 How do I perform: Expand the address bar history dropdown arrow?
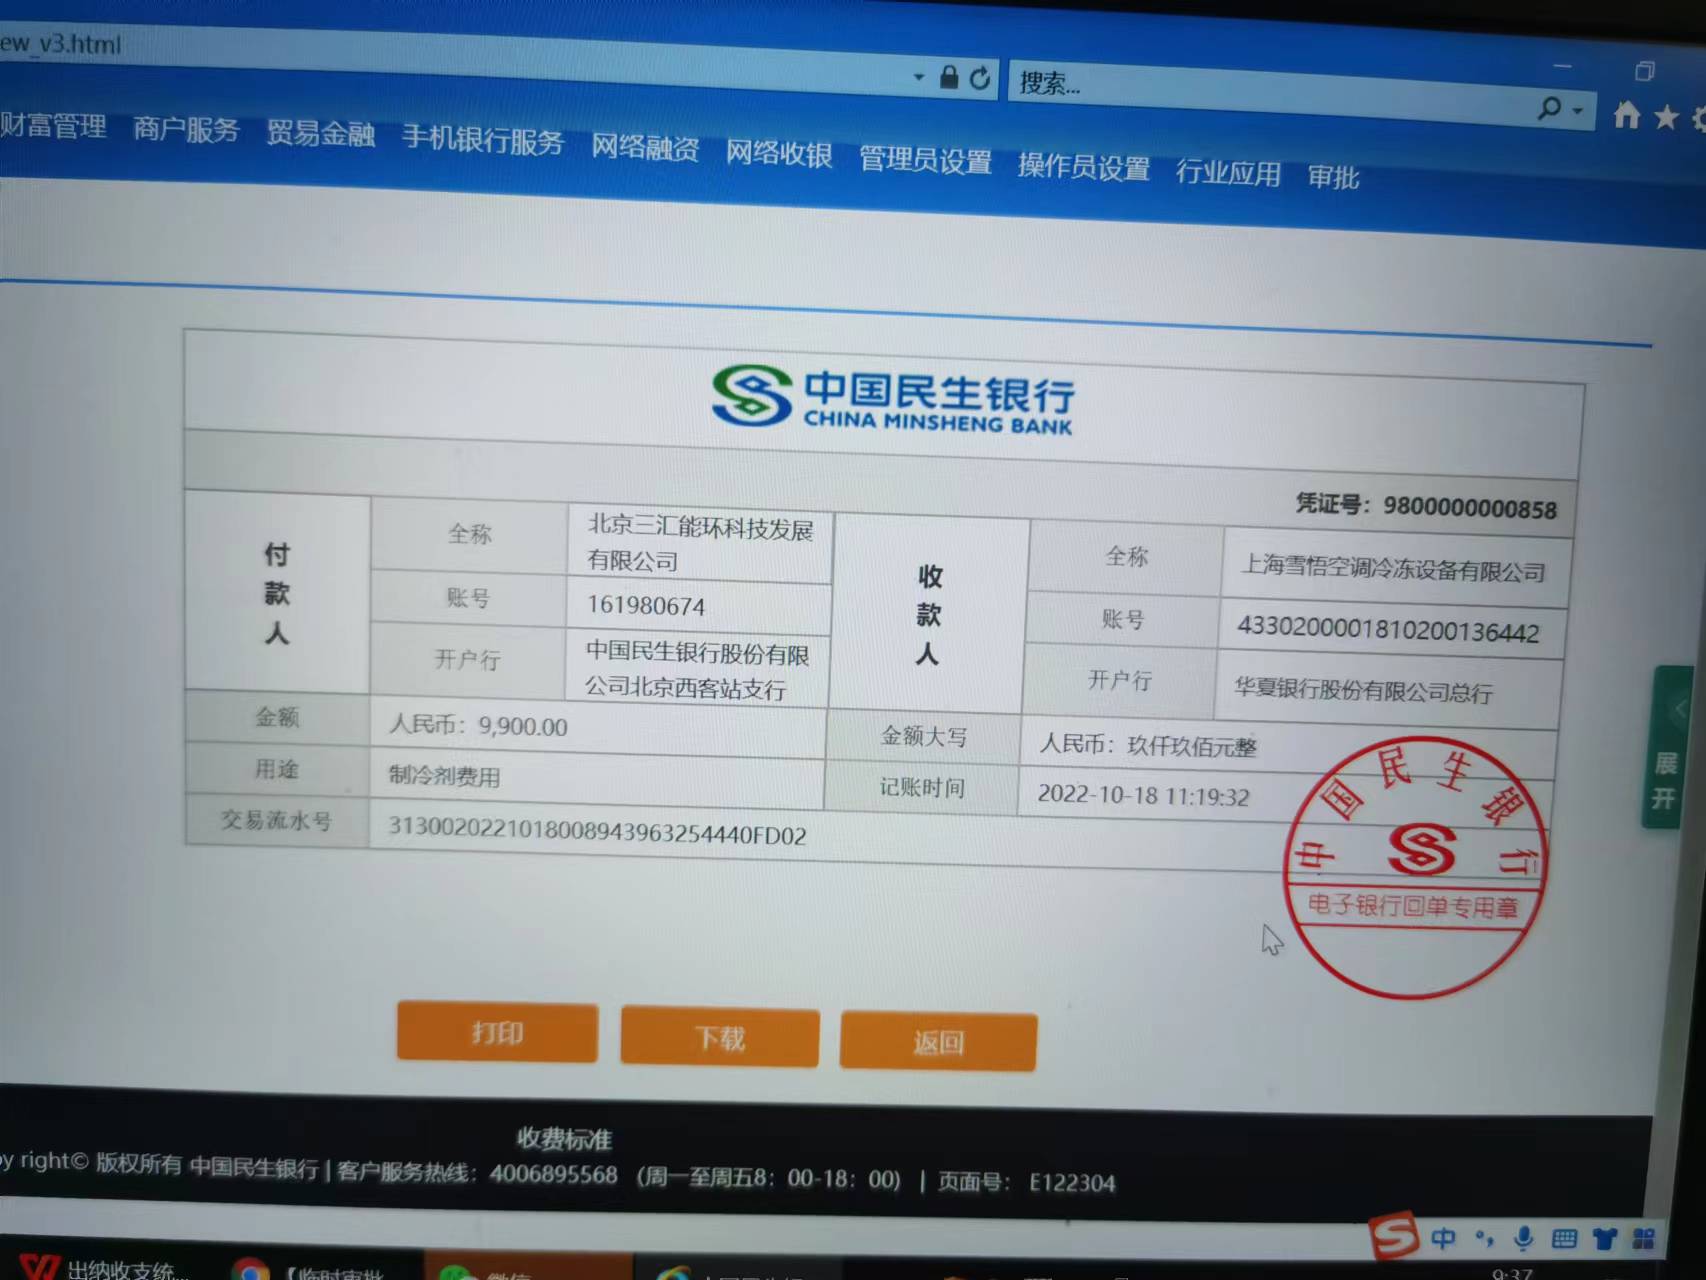click(x=918, y=77)
